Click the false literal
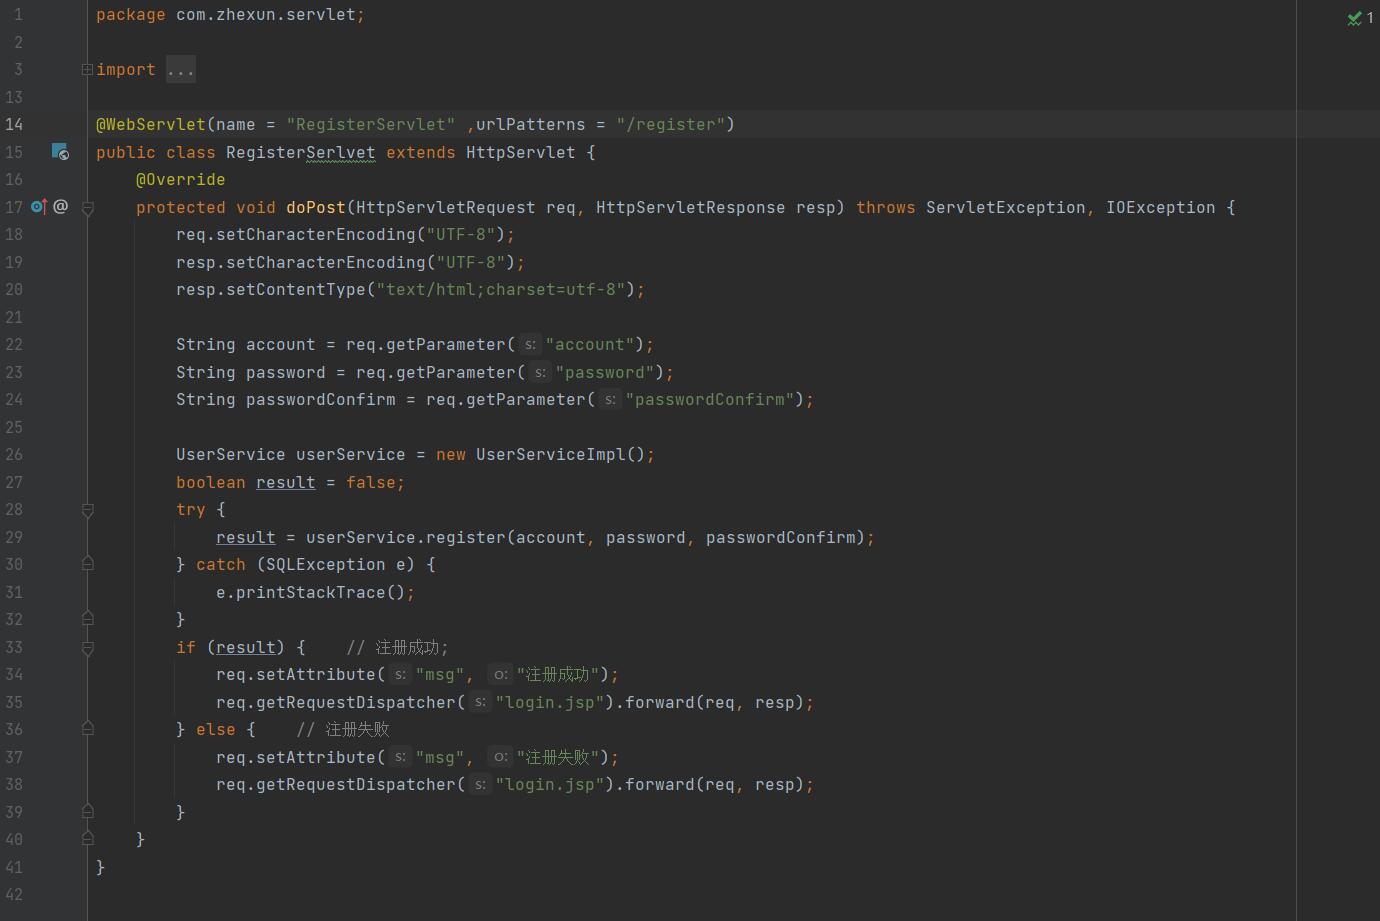The height and width of the screenshot is (921, 1380). (x=371, y=483)
